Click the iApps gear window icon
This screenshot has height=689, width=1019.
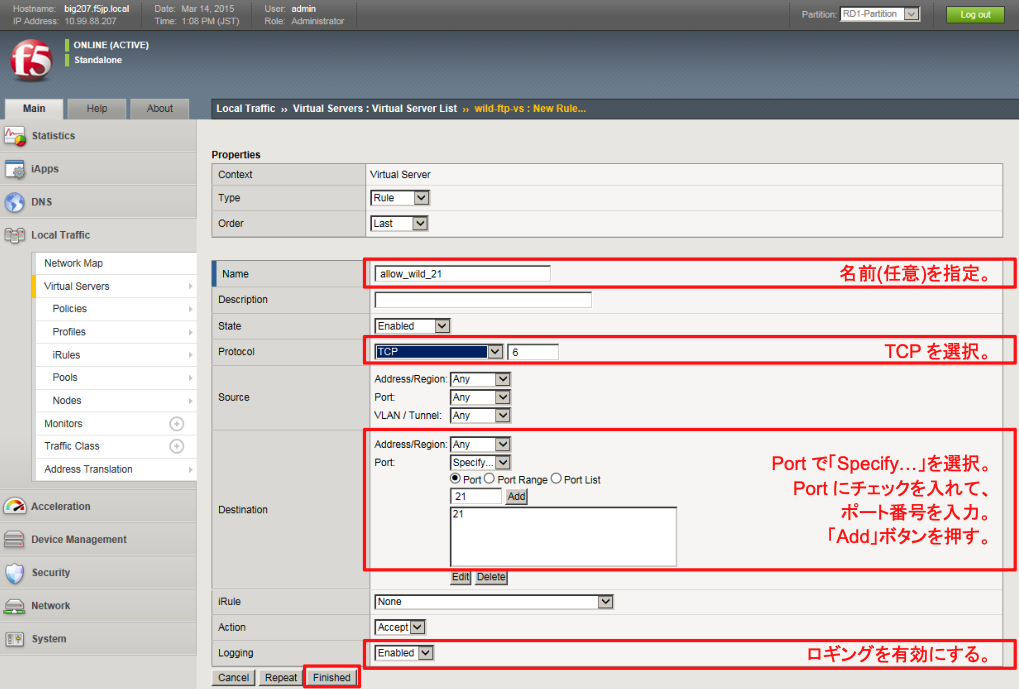click(x=14, y=169)
